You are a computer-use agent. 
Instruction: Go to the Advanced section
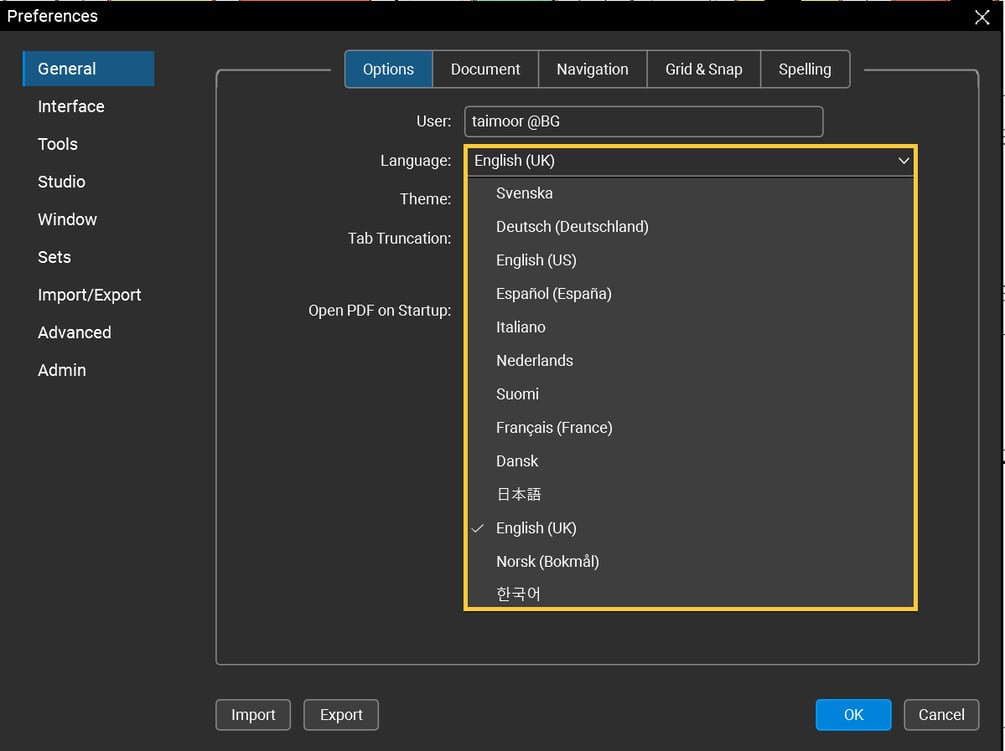pyautogui.click(x=74, y=332)
